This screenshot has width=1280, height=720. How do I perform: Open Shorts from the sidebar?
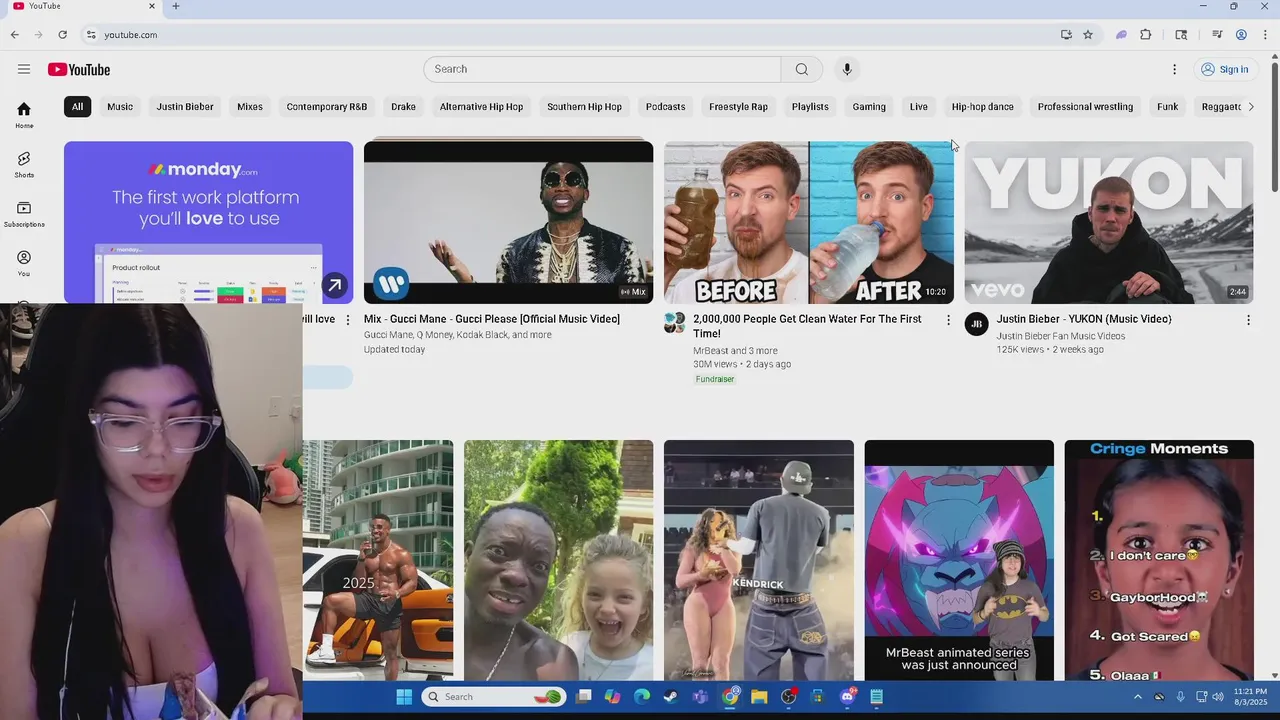24,164
